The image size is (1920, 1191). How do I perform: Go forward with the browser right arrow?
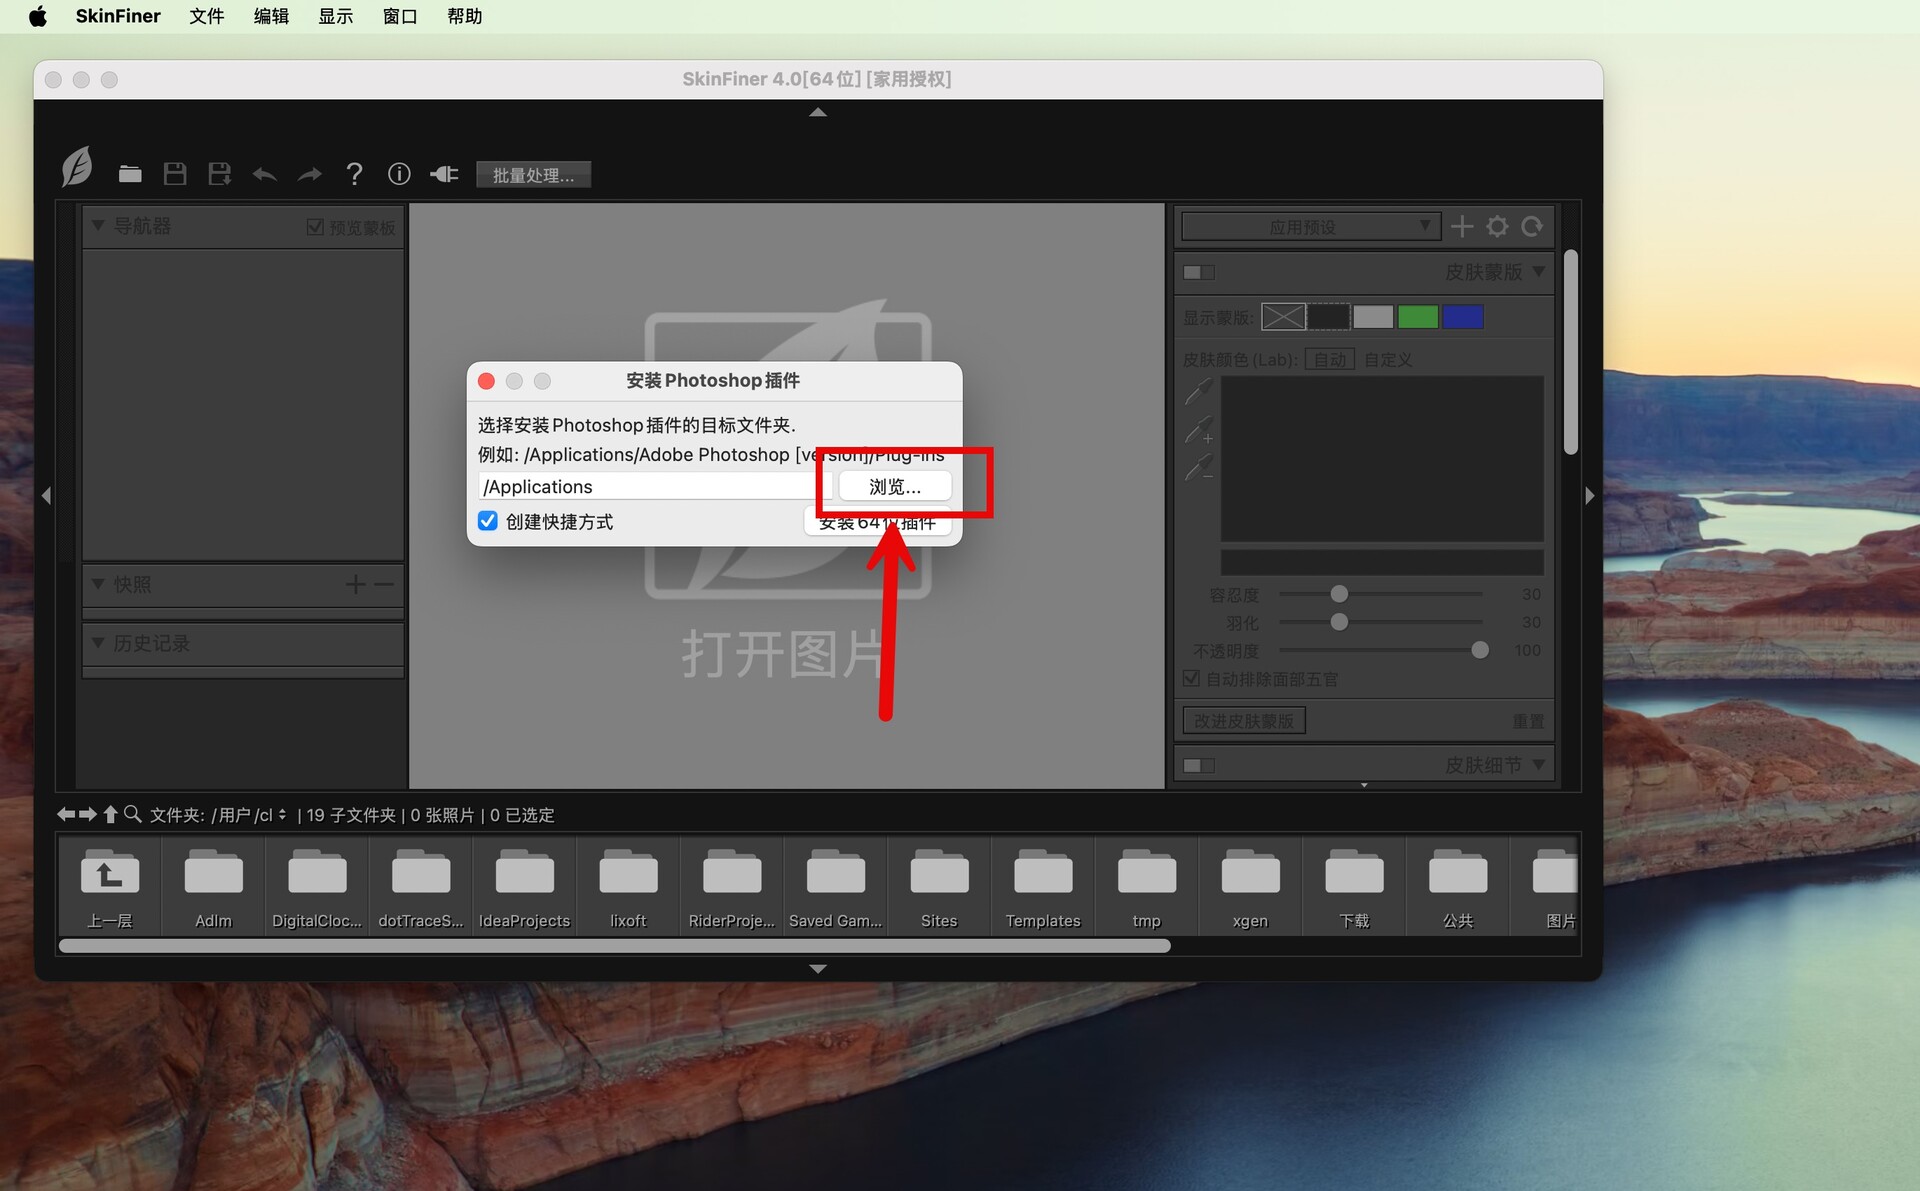[88, 815]
